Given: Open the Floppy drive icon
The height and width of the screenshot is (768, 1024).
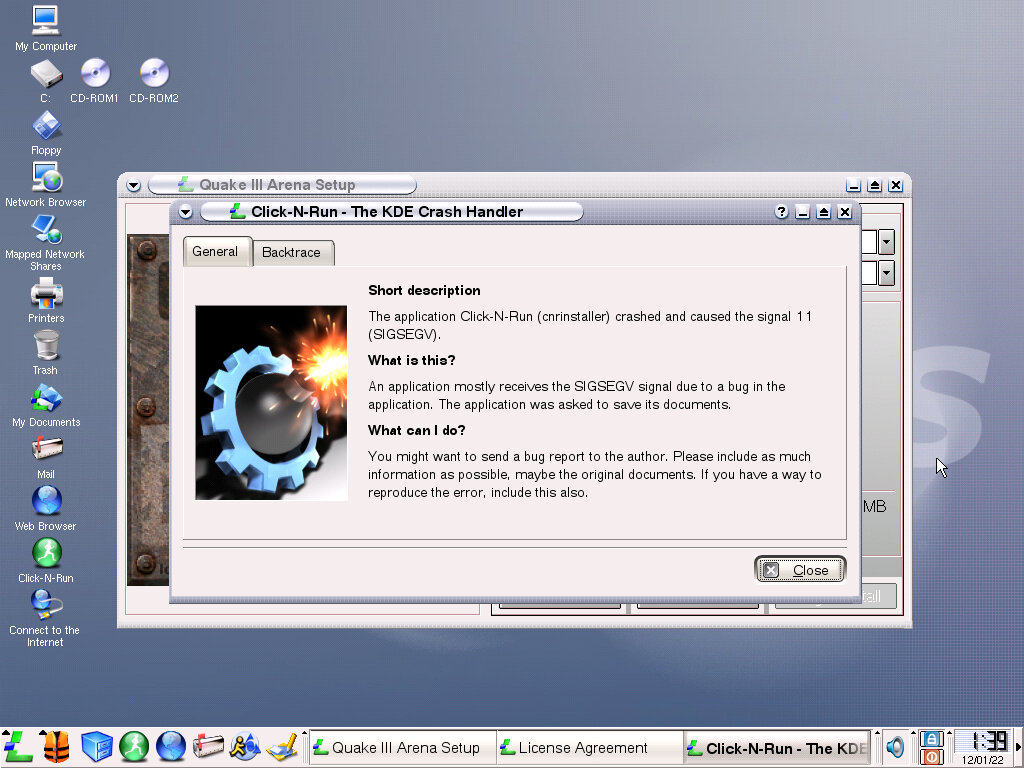Looking at the screenshot, I should [x=46, y=126].
